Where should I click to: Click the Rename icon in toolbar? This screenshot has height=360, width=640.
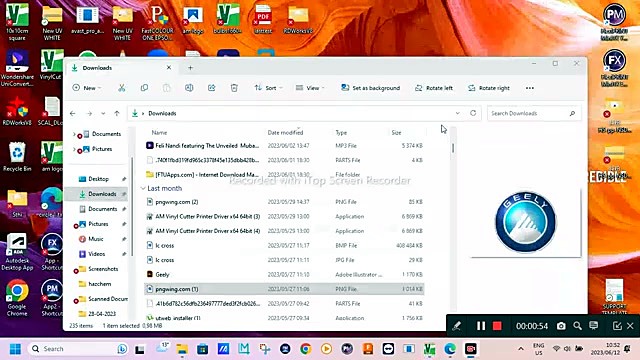point(189,88)
